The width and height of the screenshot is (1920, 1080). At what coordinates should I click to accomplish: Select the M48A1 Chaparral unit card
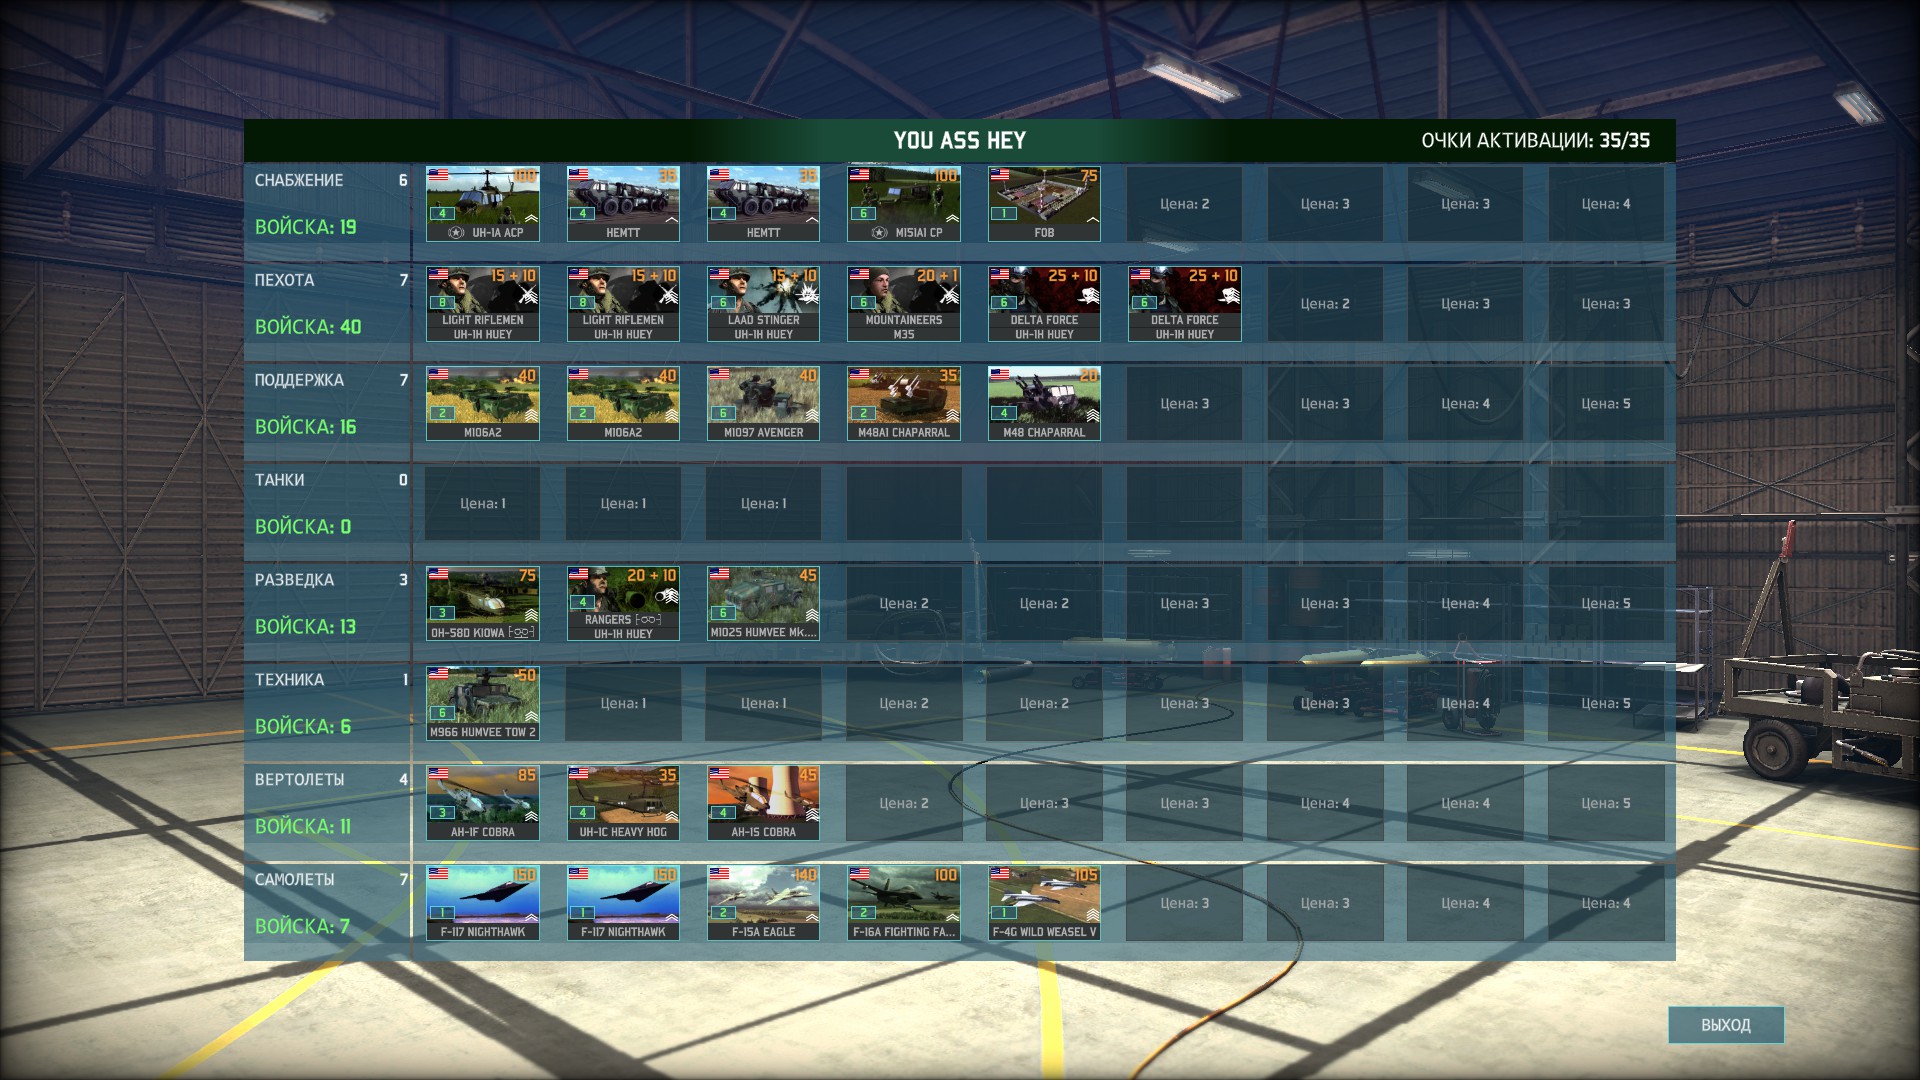[903, 404]
